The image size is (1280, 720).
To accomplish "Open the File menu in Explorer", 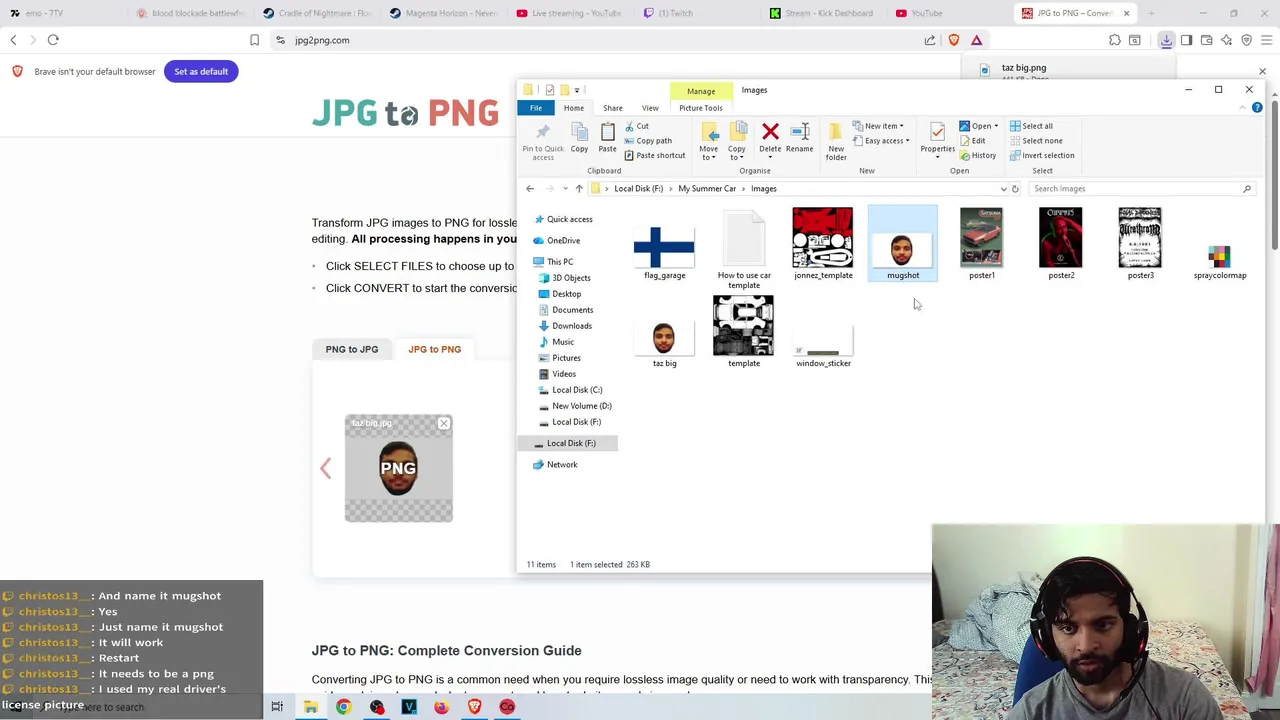I will pos(536,108).
